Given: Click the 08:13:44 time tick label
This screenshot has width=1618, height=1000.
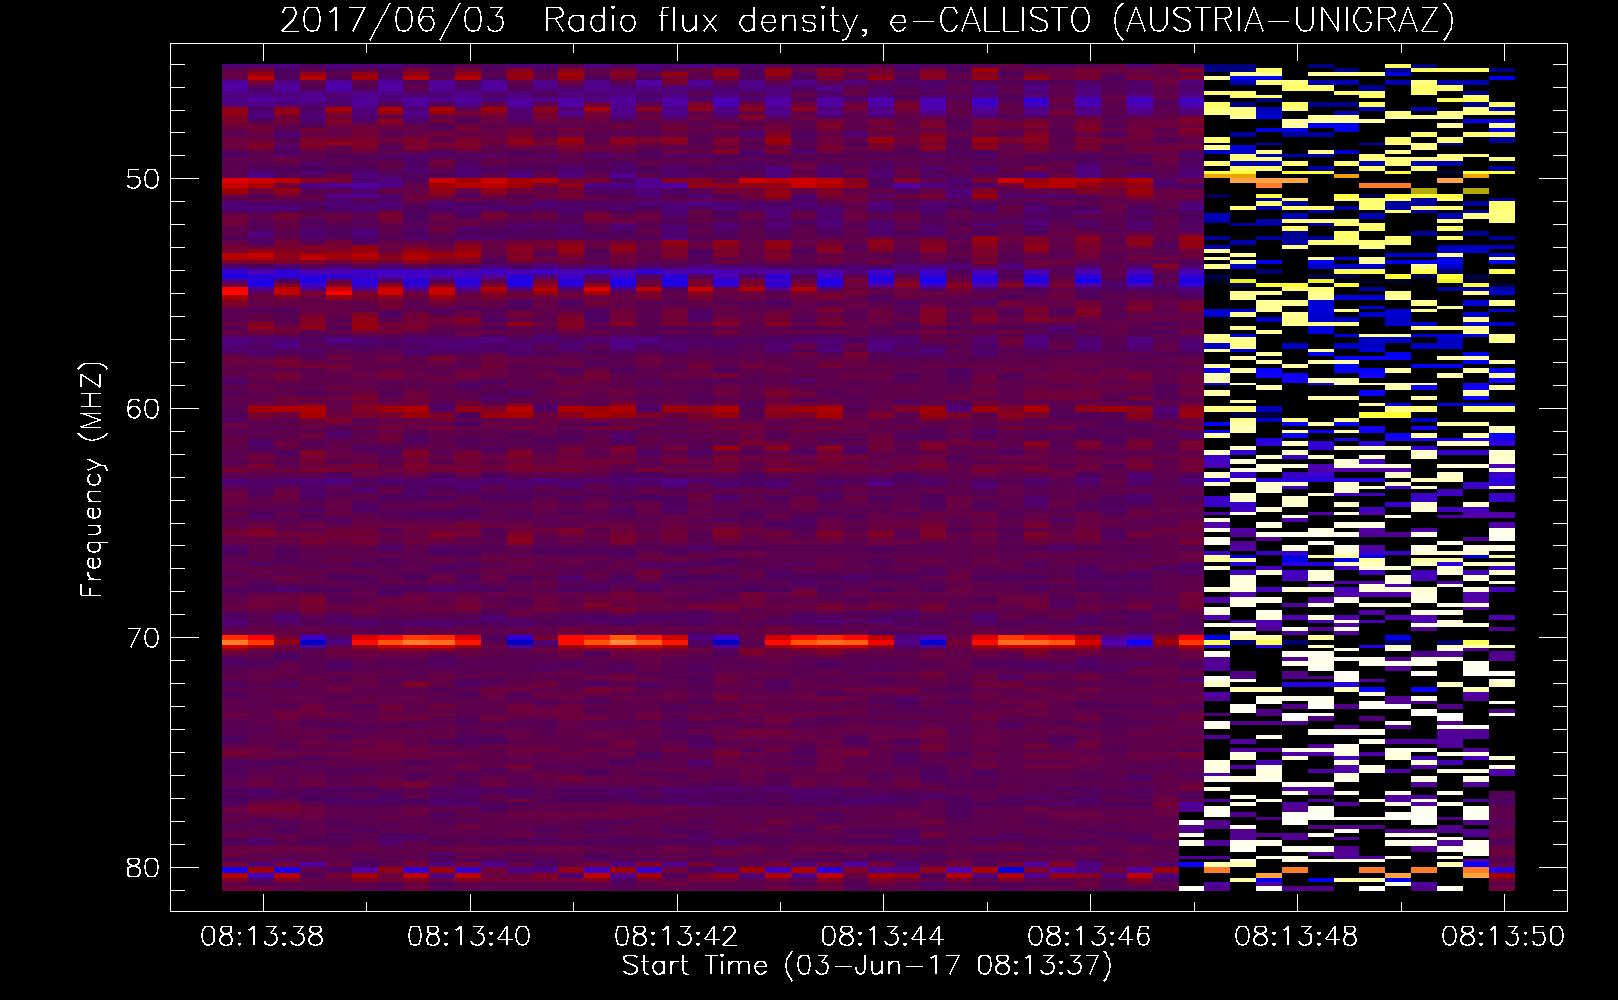Looking at the screenshot, I should [x=882, y=937].
